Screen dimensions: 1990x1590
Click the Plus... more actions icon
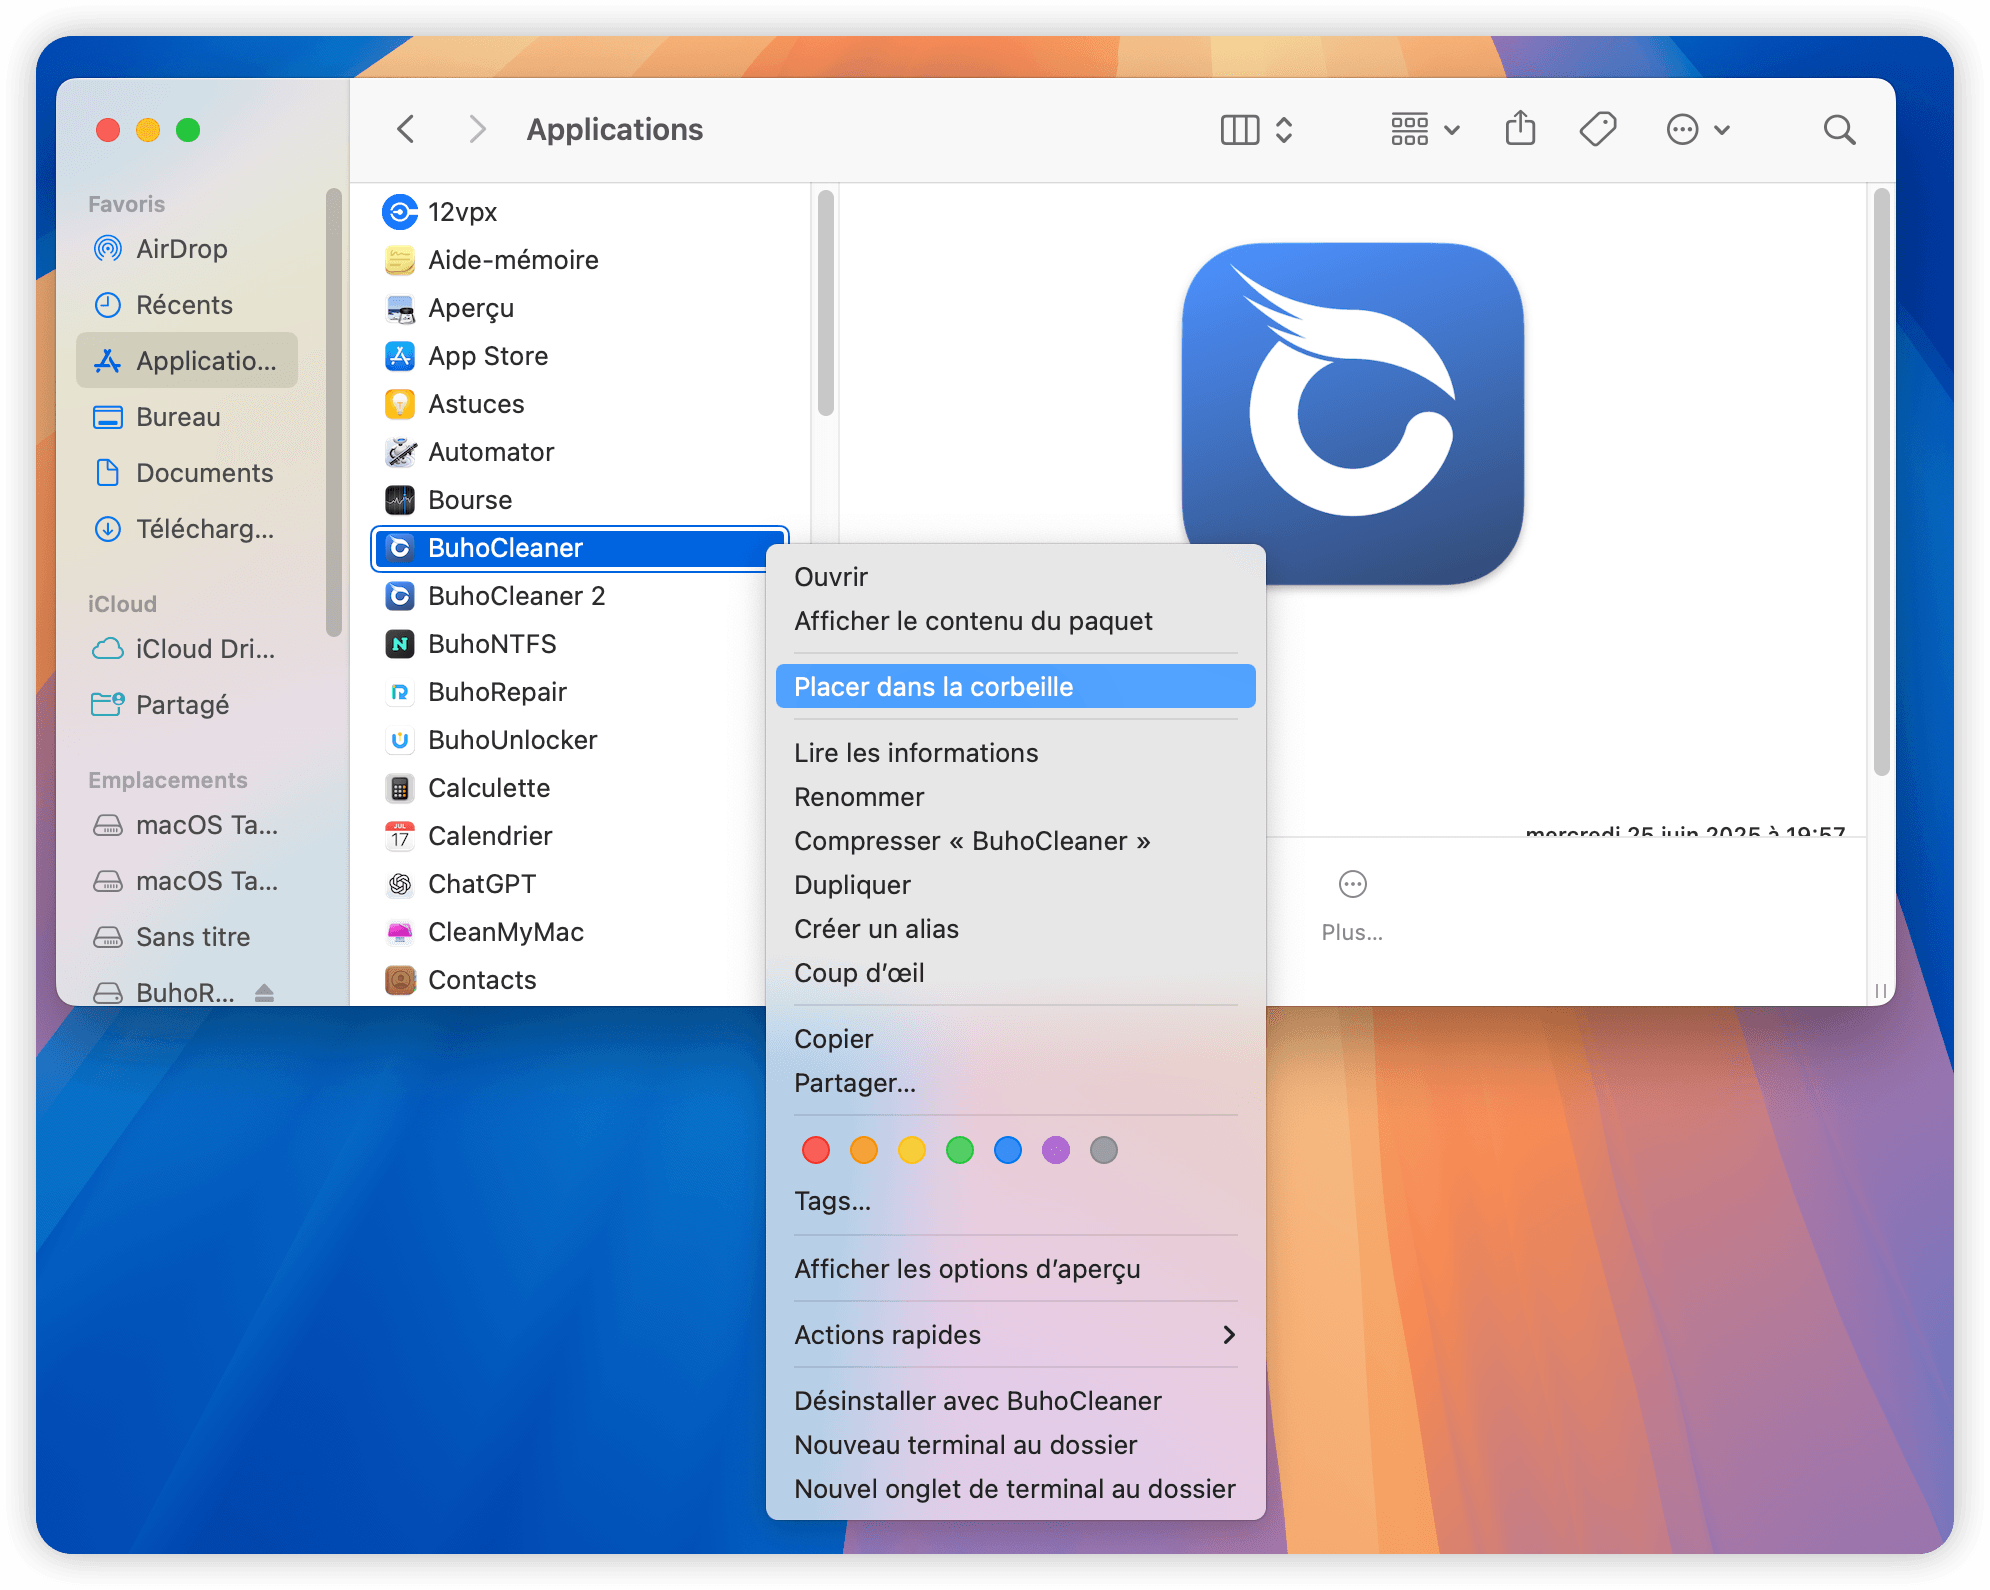[x=1352, y=884]
